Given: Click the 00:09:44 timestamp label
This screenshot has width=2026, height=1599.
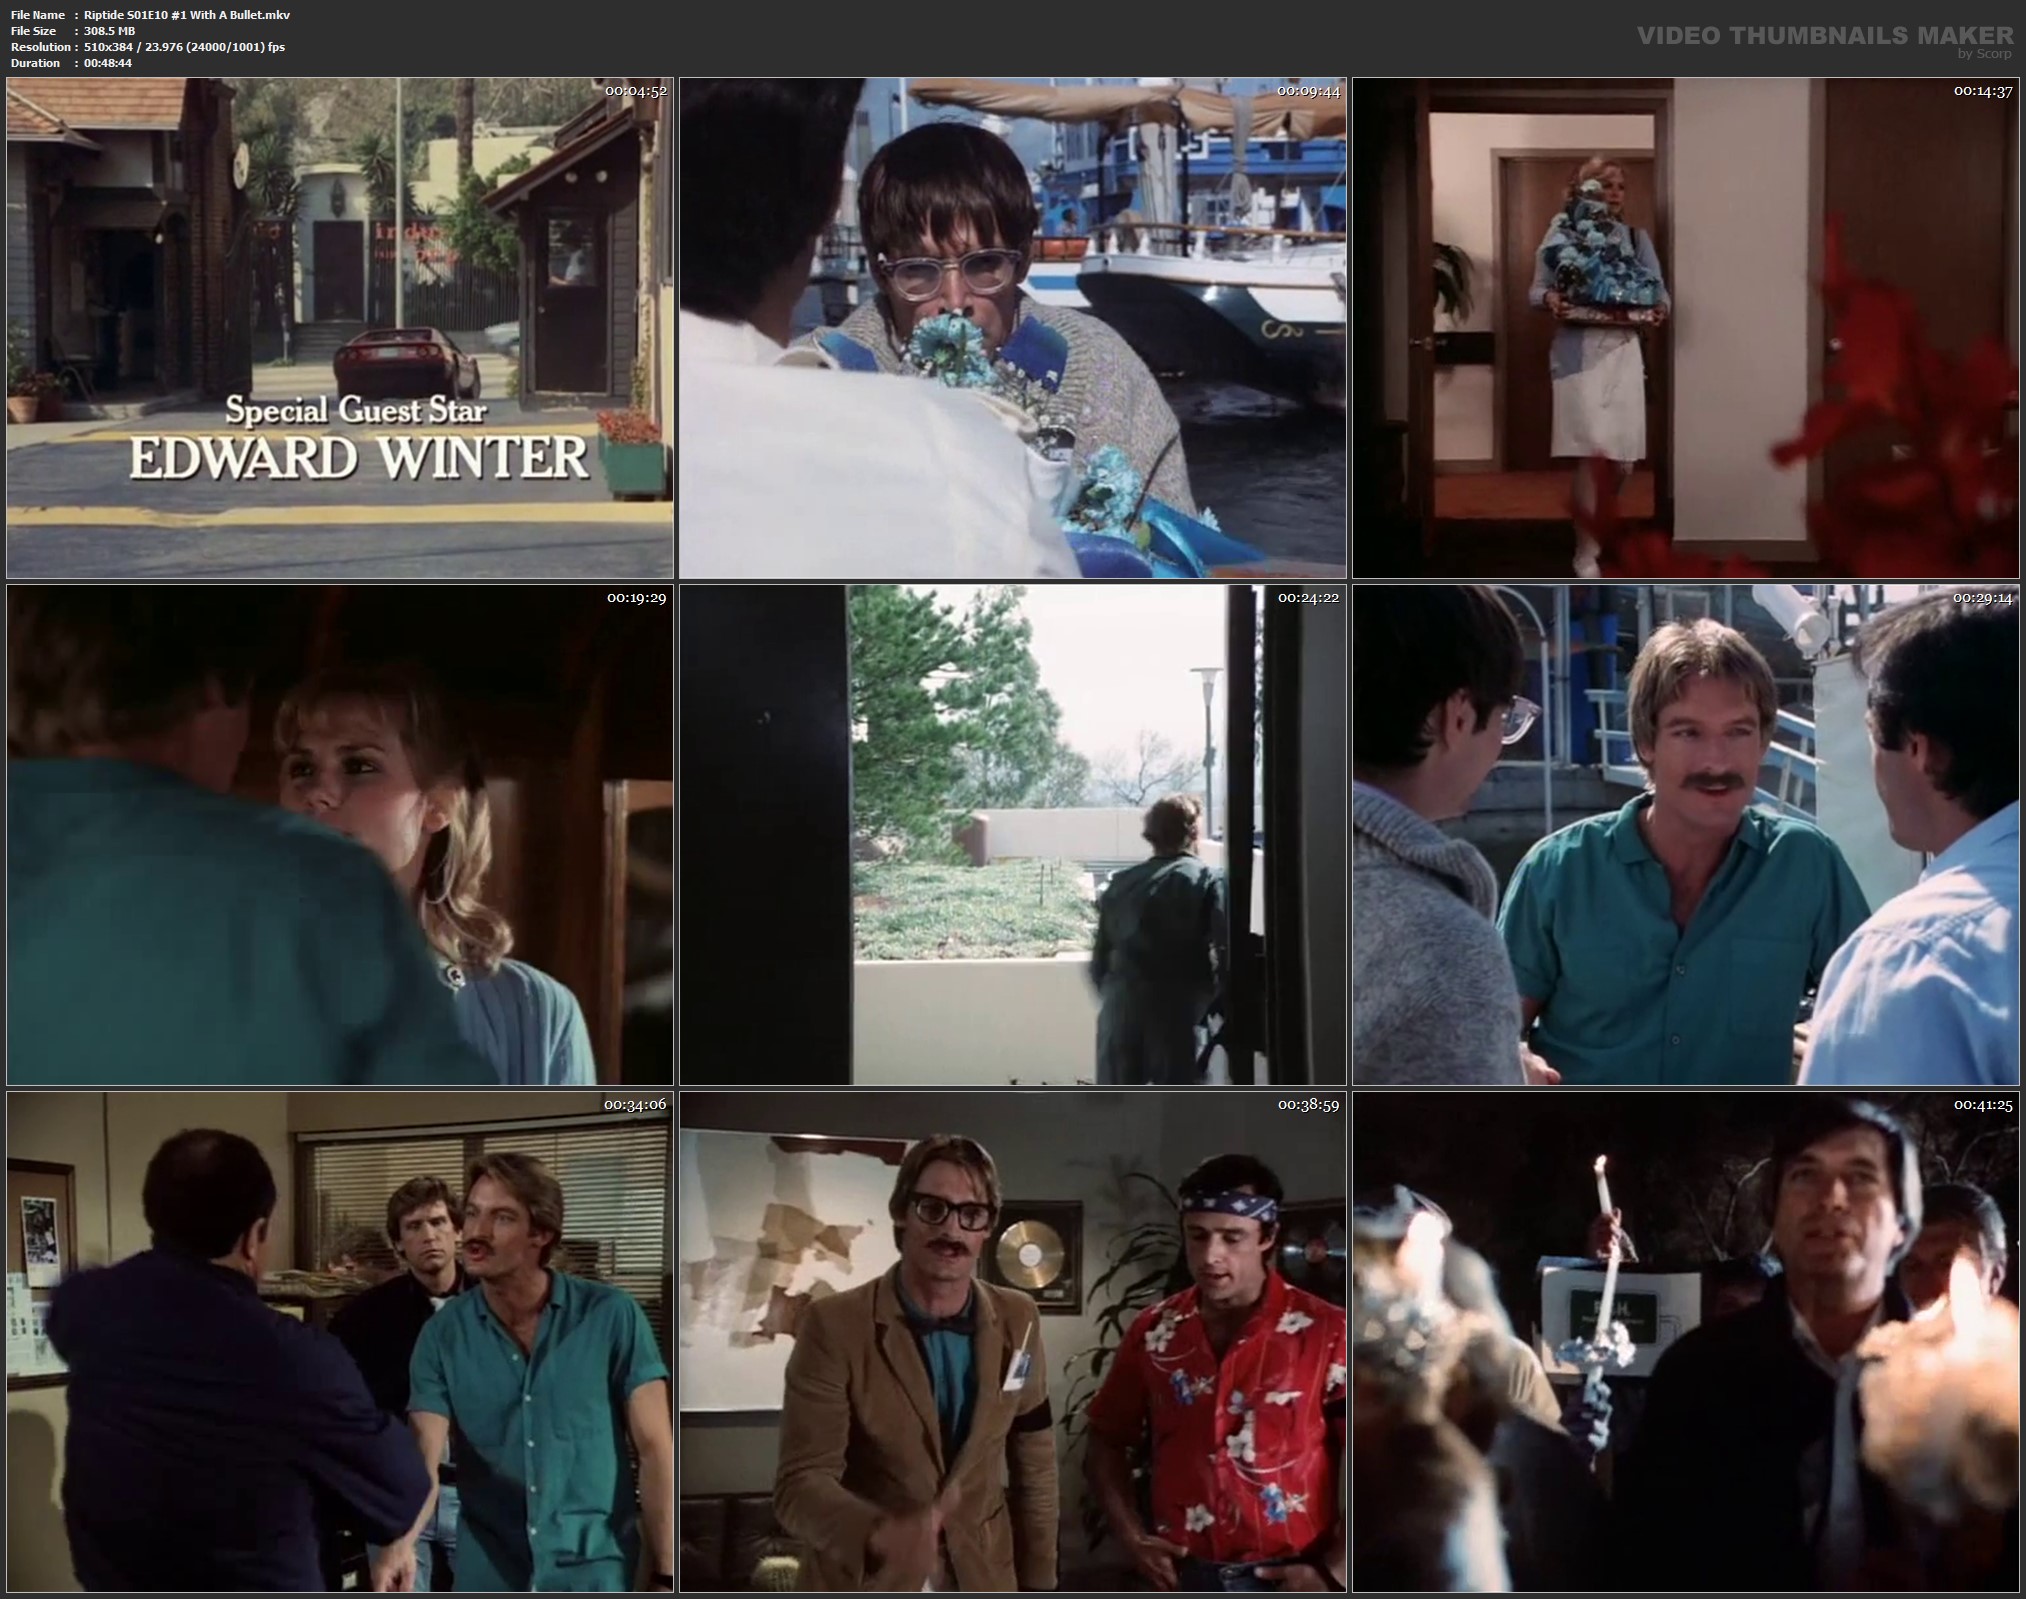Looking at the screenshot, I should (1308, 91).
